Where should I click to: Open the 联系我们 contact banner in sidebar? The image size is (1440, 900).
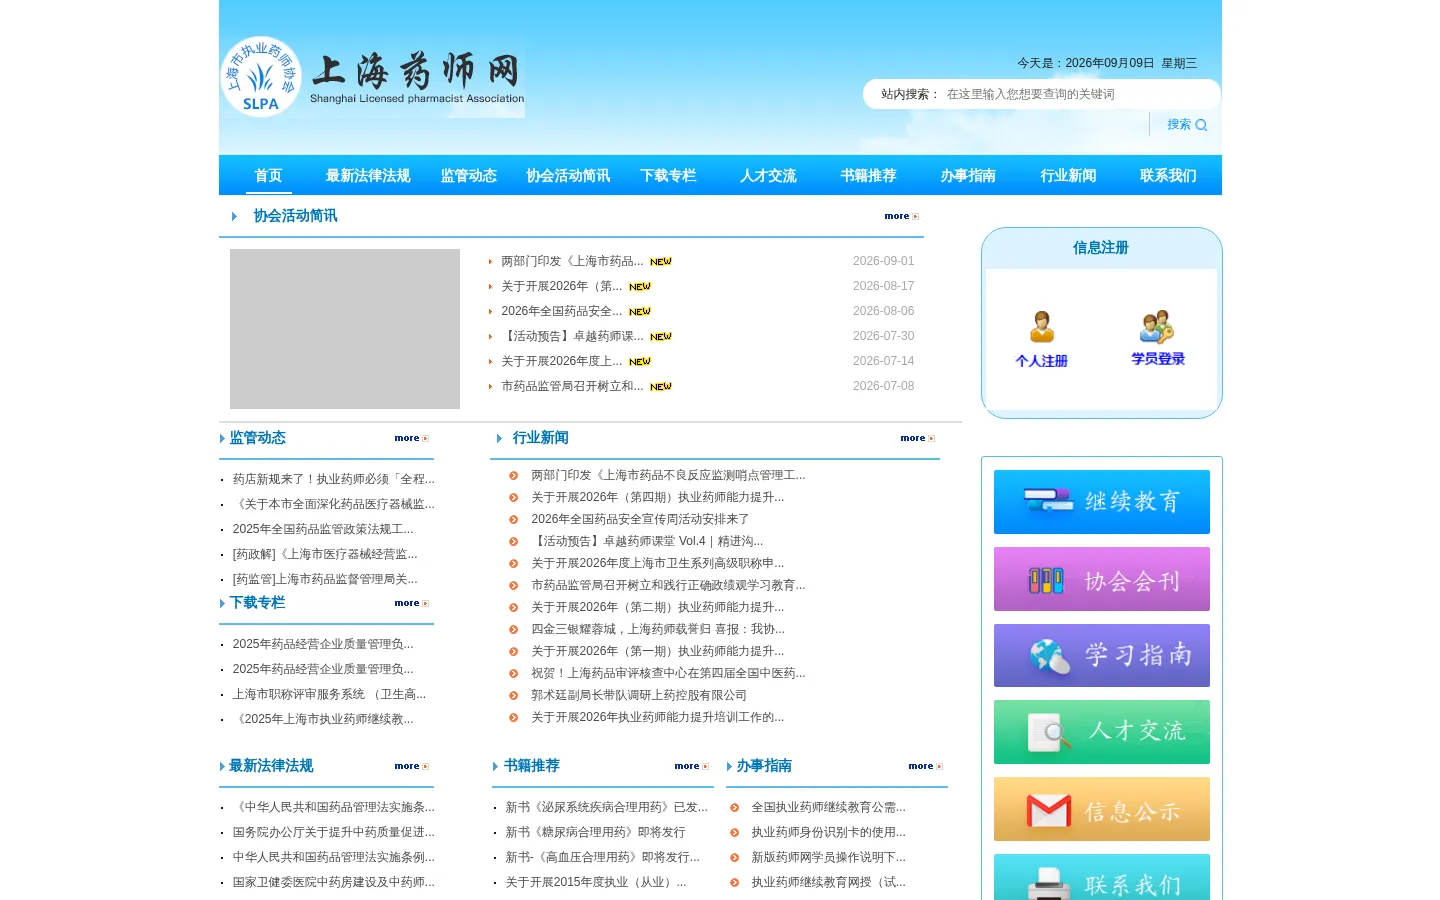coord(1102,877)
